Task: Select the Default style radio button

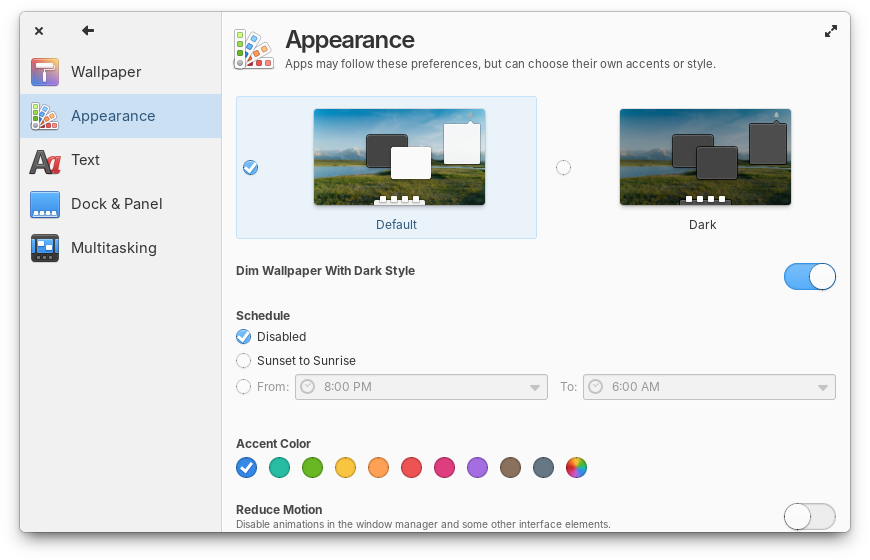Action: pyautogui.click(x=250, y=168)
